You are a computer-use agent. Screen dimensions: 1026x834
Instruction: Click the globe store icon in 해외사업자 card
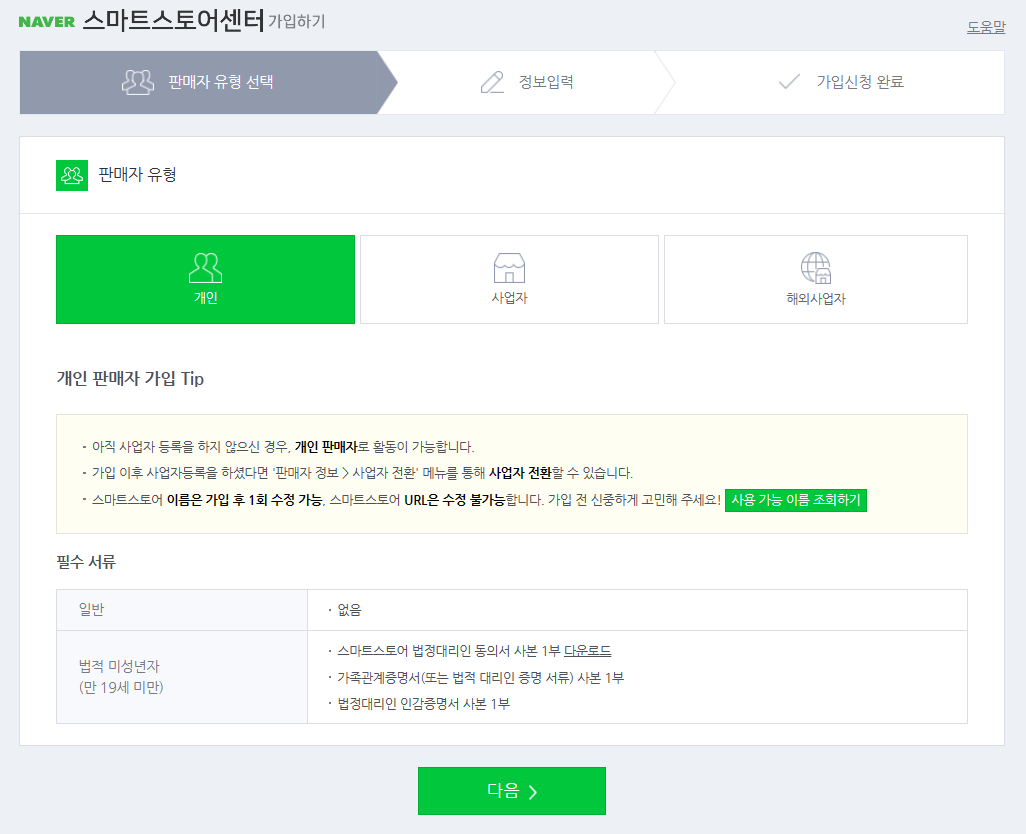816,268
